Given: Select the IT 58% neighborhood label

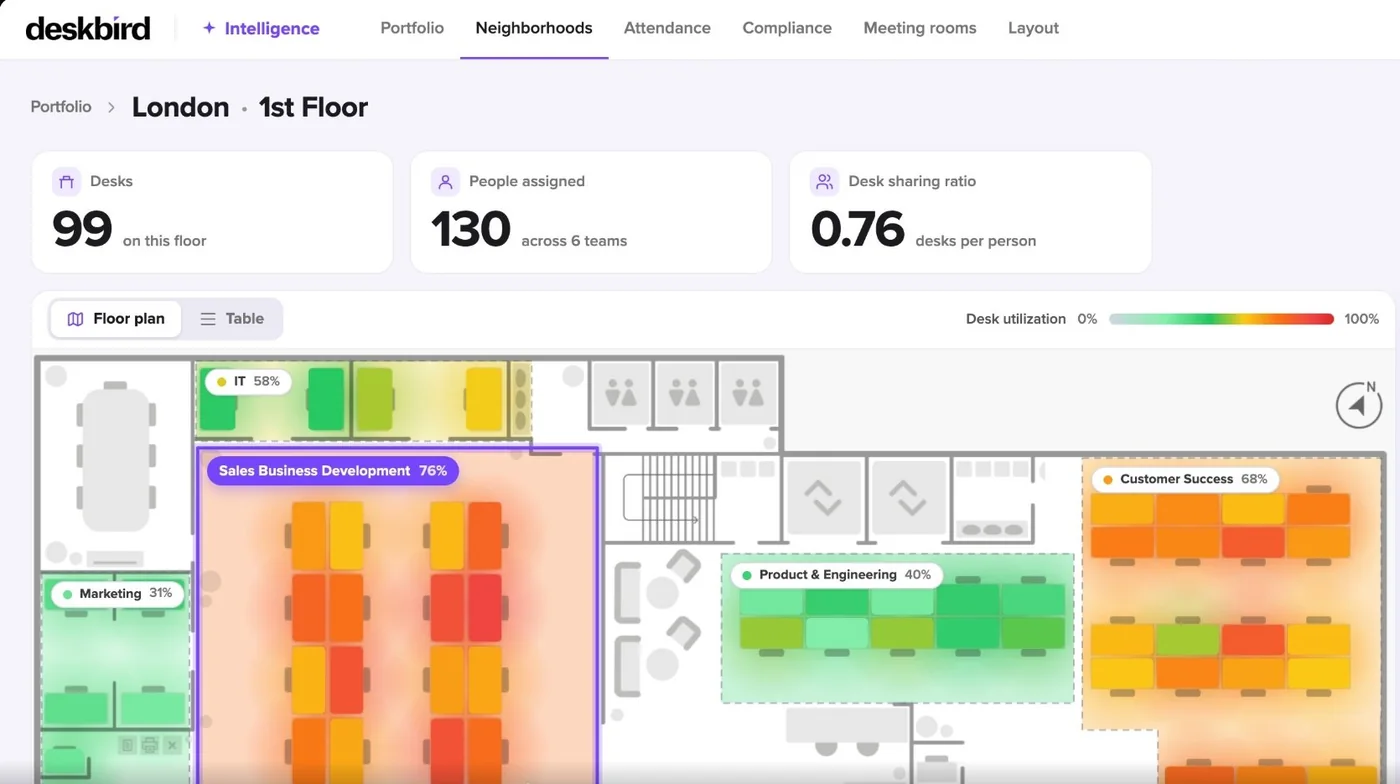Looking at the screenshot, I should 248,381.
